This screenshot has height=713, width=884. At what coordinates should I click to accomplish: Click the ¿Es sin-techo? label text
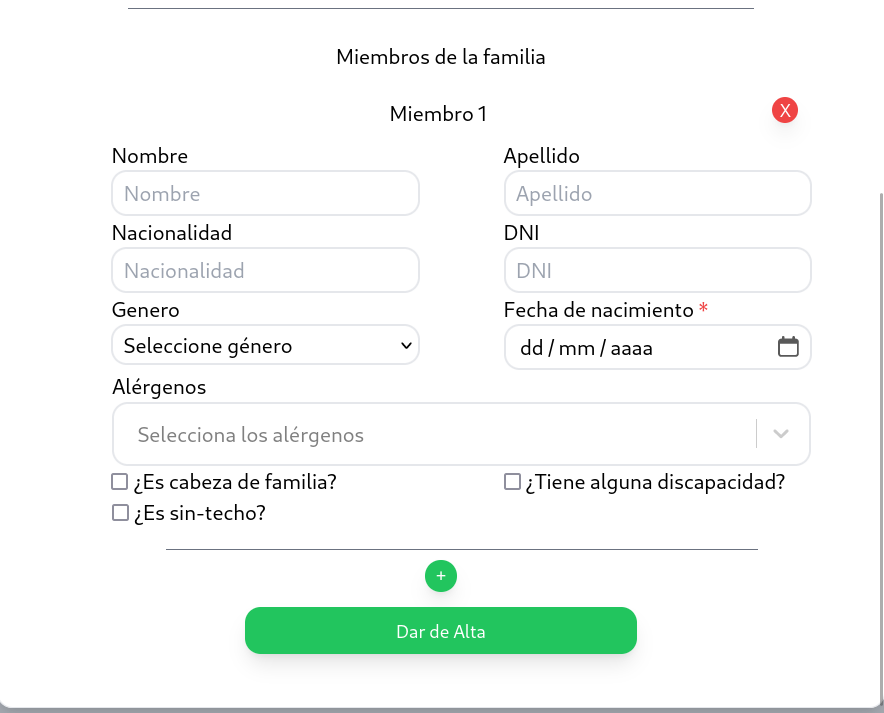click(x=199, y=513)
